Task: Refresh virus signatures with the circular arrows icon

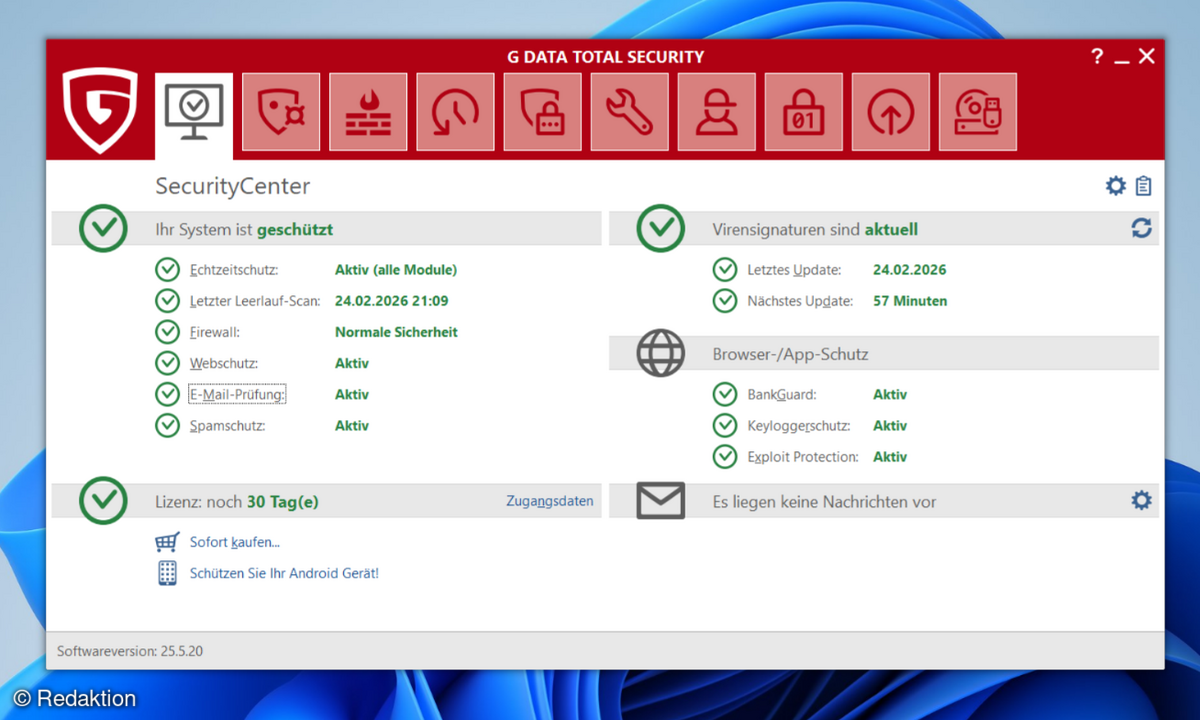Action: [x=1141, y=228]
